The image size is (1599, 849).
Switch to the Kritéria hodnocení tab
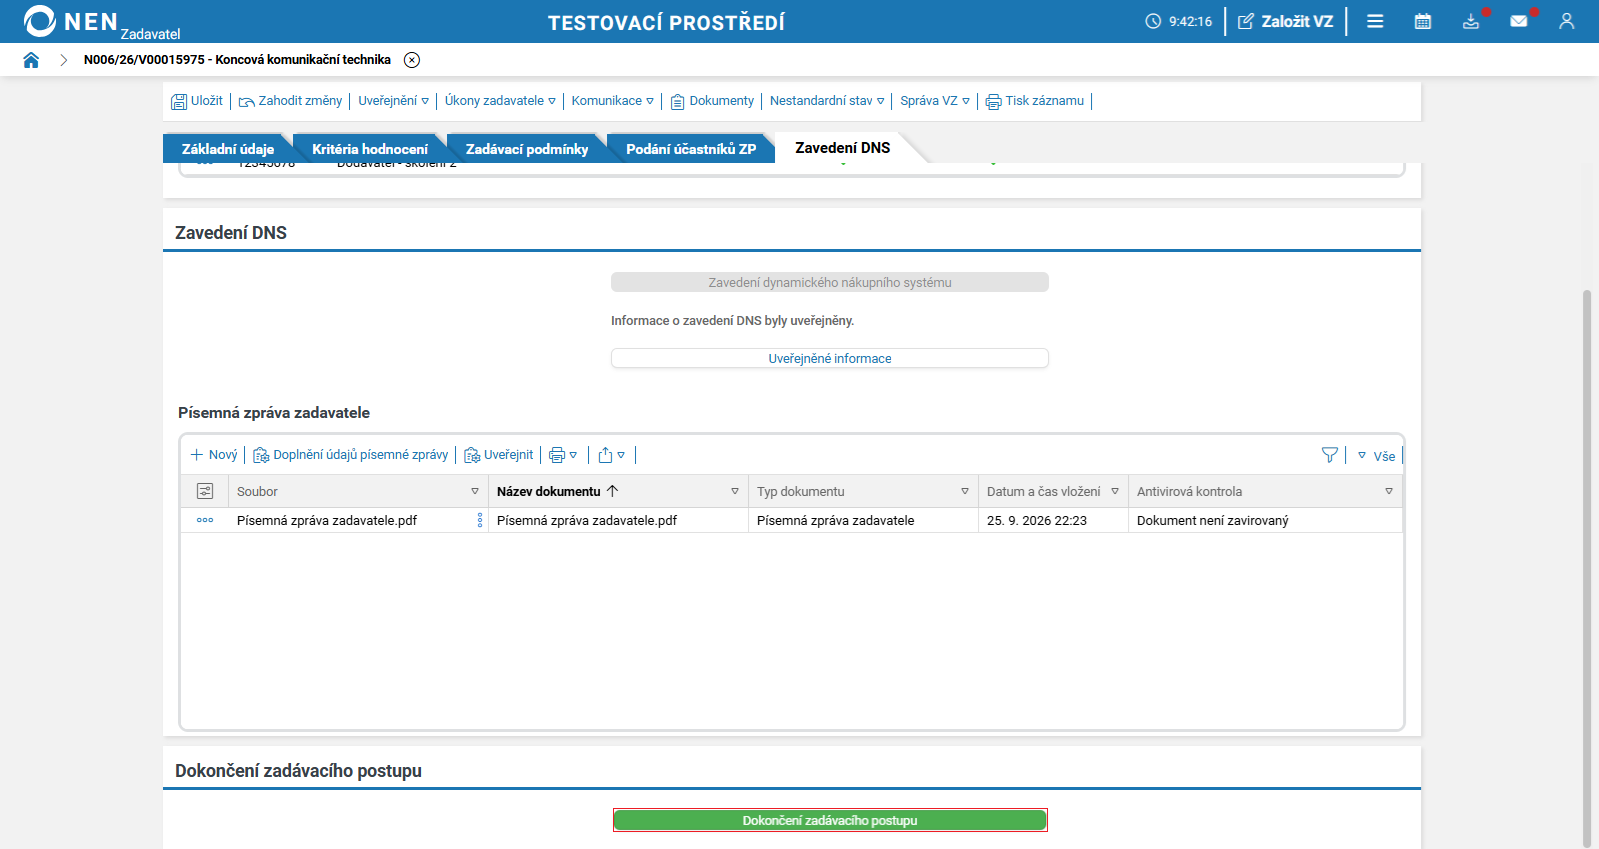coord(370,149)
